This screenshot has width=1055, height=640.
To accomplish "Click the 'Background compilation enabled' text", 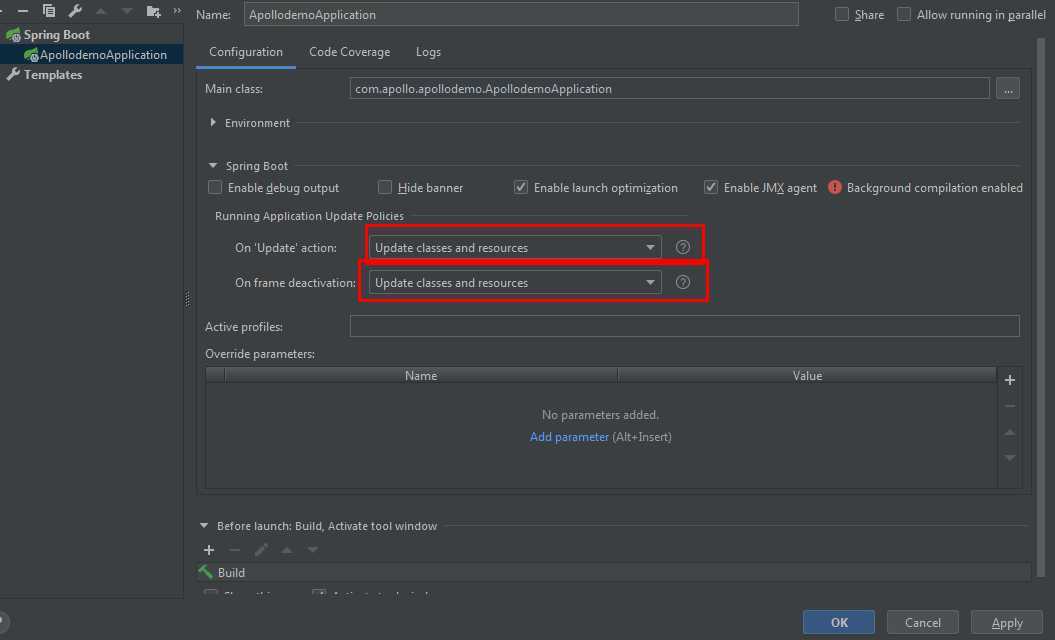I will [x=935, y=187].
